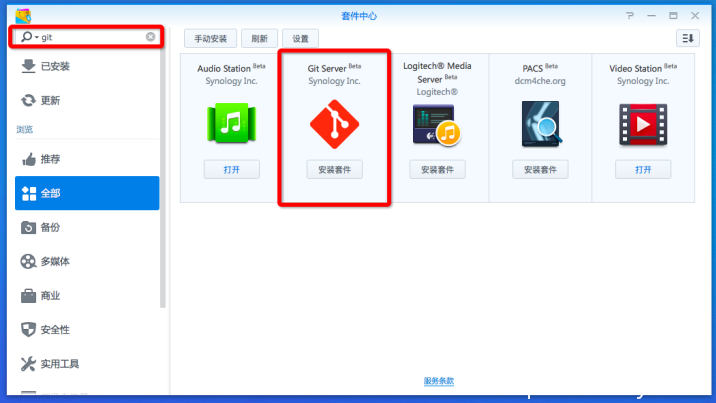Click the 多媒体 film reel icon
Screen dimensions: 716x403
[x=28, y=262]
